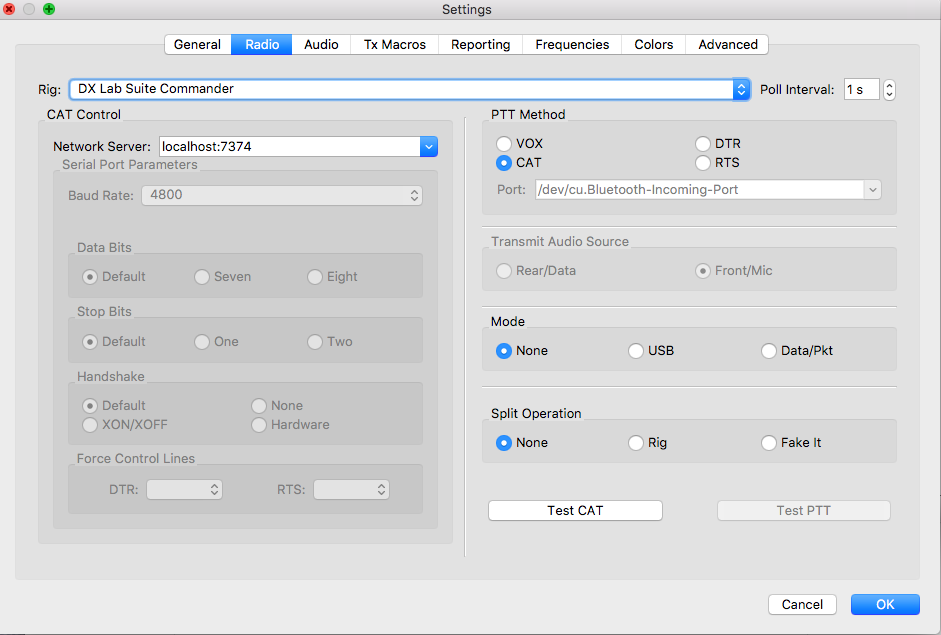The height and width of the screenshot is (635, 941).
Task: Open the Rig selection dropdown
Action: (x=409, y=89)
